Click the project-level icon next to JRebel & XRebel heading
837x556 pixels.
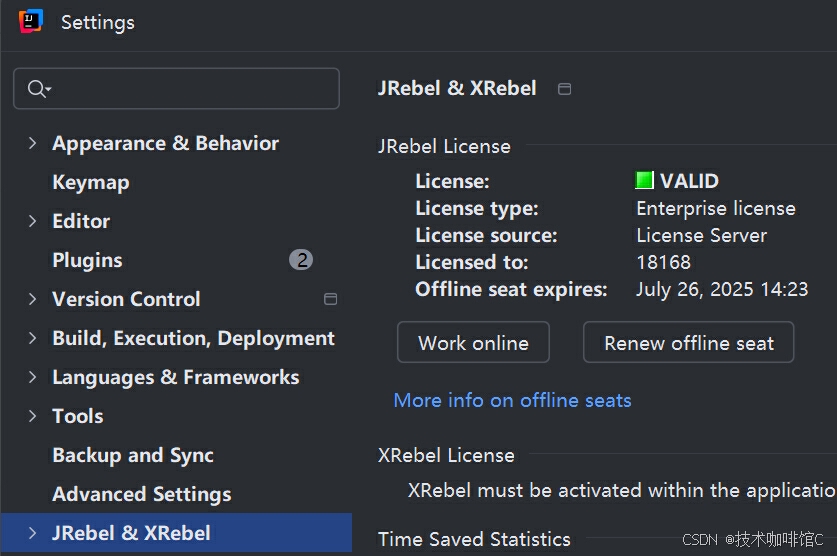[x=564, y=89]
